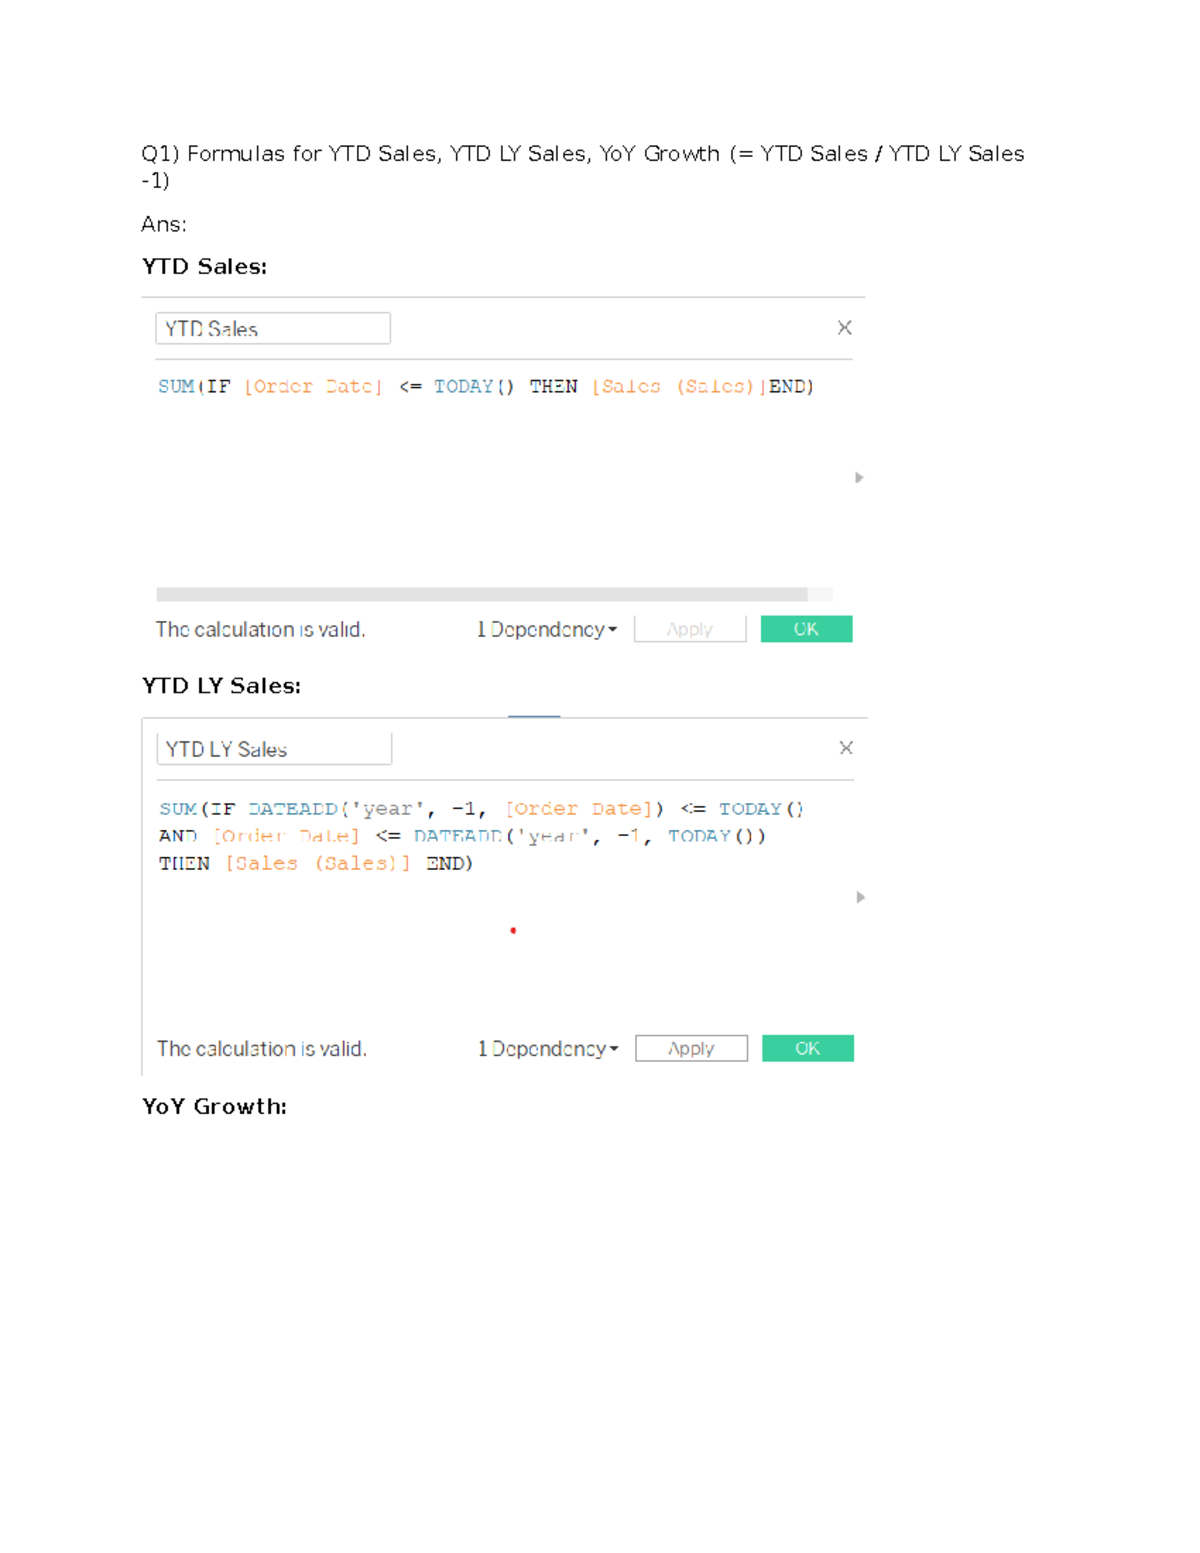Click Apply in the YTD LY Sales dialog
This screenshot has height=1553, width=1200.
(691, 1048)
